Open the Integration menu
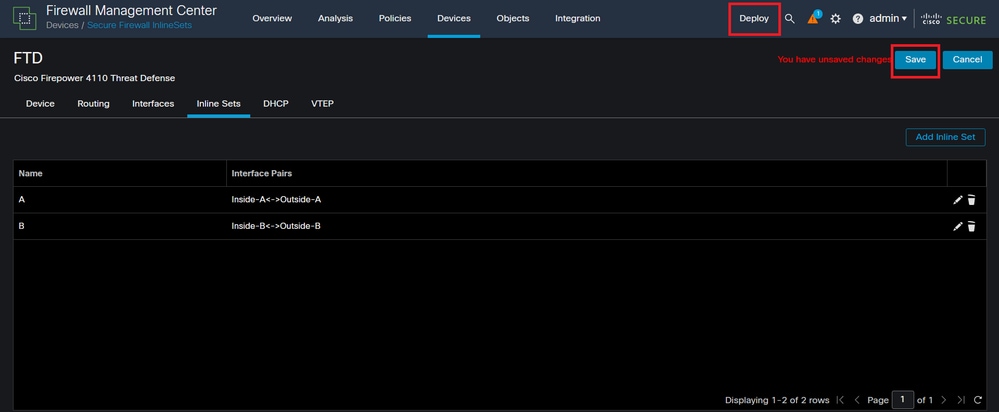999x412 pixels. point(577,18)
